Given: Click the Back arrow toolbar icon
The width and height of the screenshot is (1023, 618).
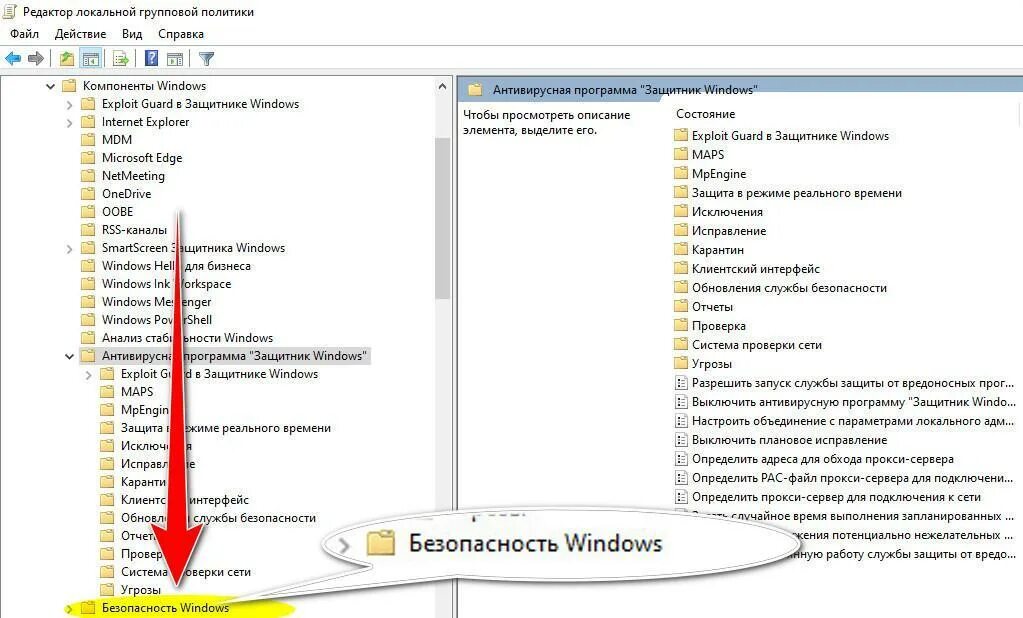Looking at the screenshot, I should [13, 59].
